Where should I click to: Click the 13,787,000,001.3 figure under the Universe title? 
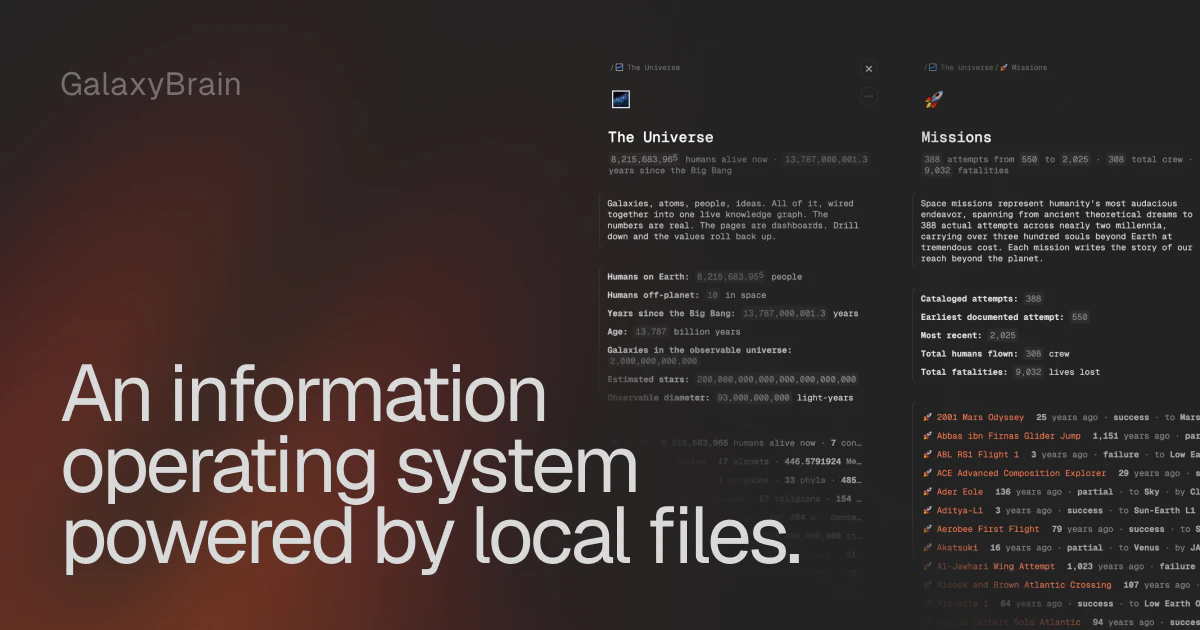tap(827, 159)
